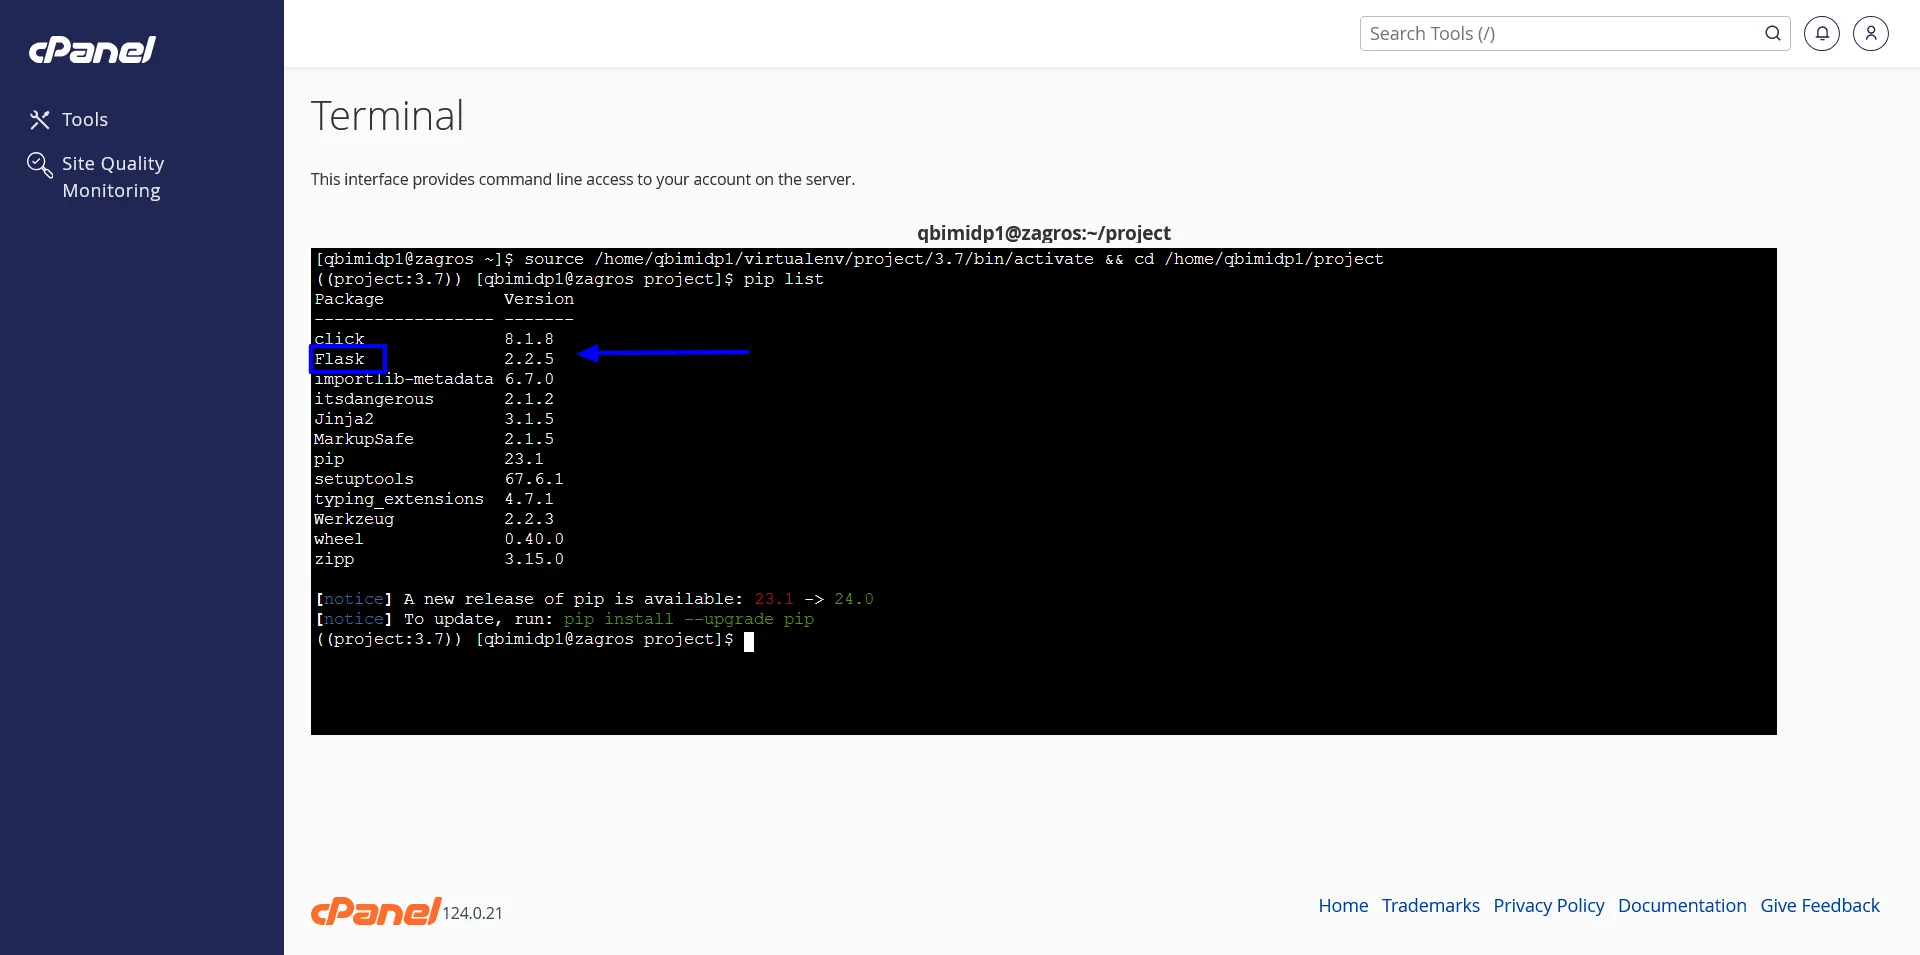The width and height of the screenshot is (1920, 955).
Task: Select Tools in the sidebar menu
Action: 85,120
